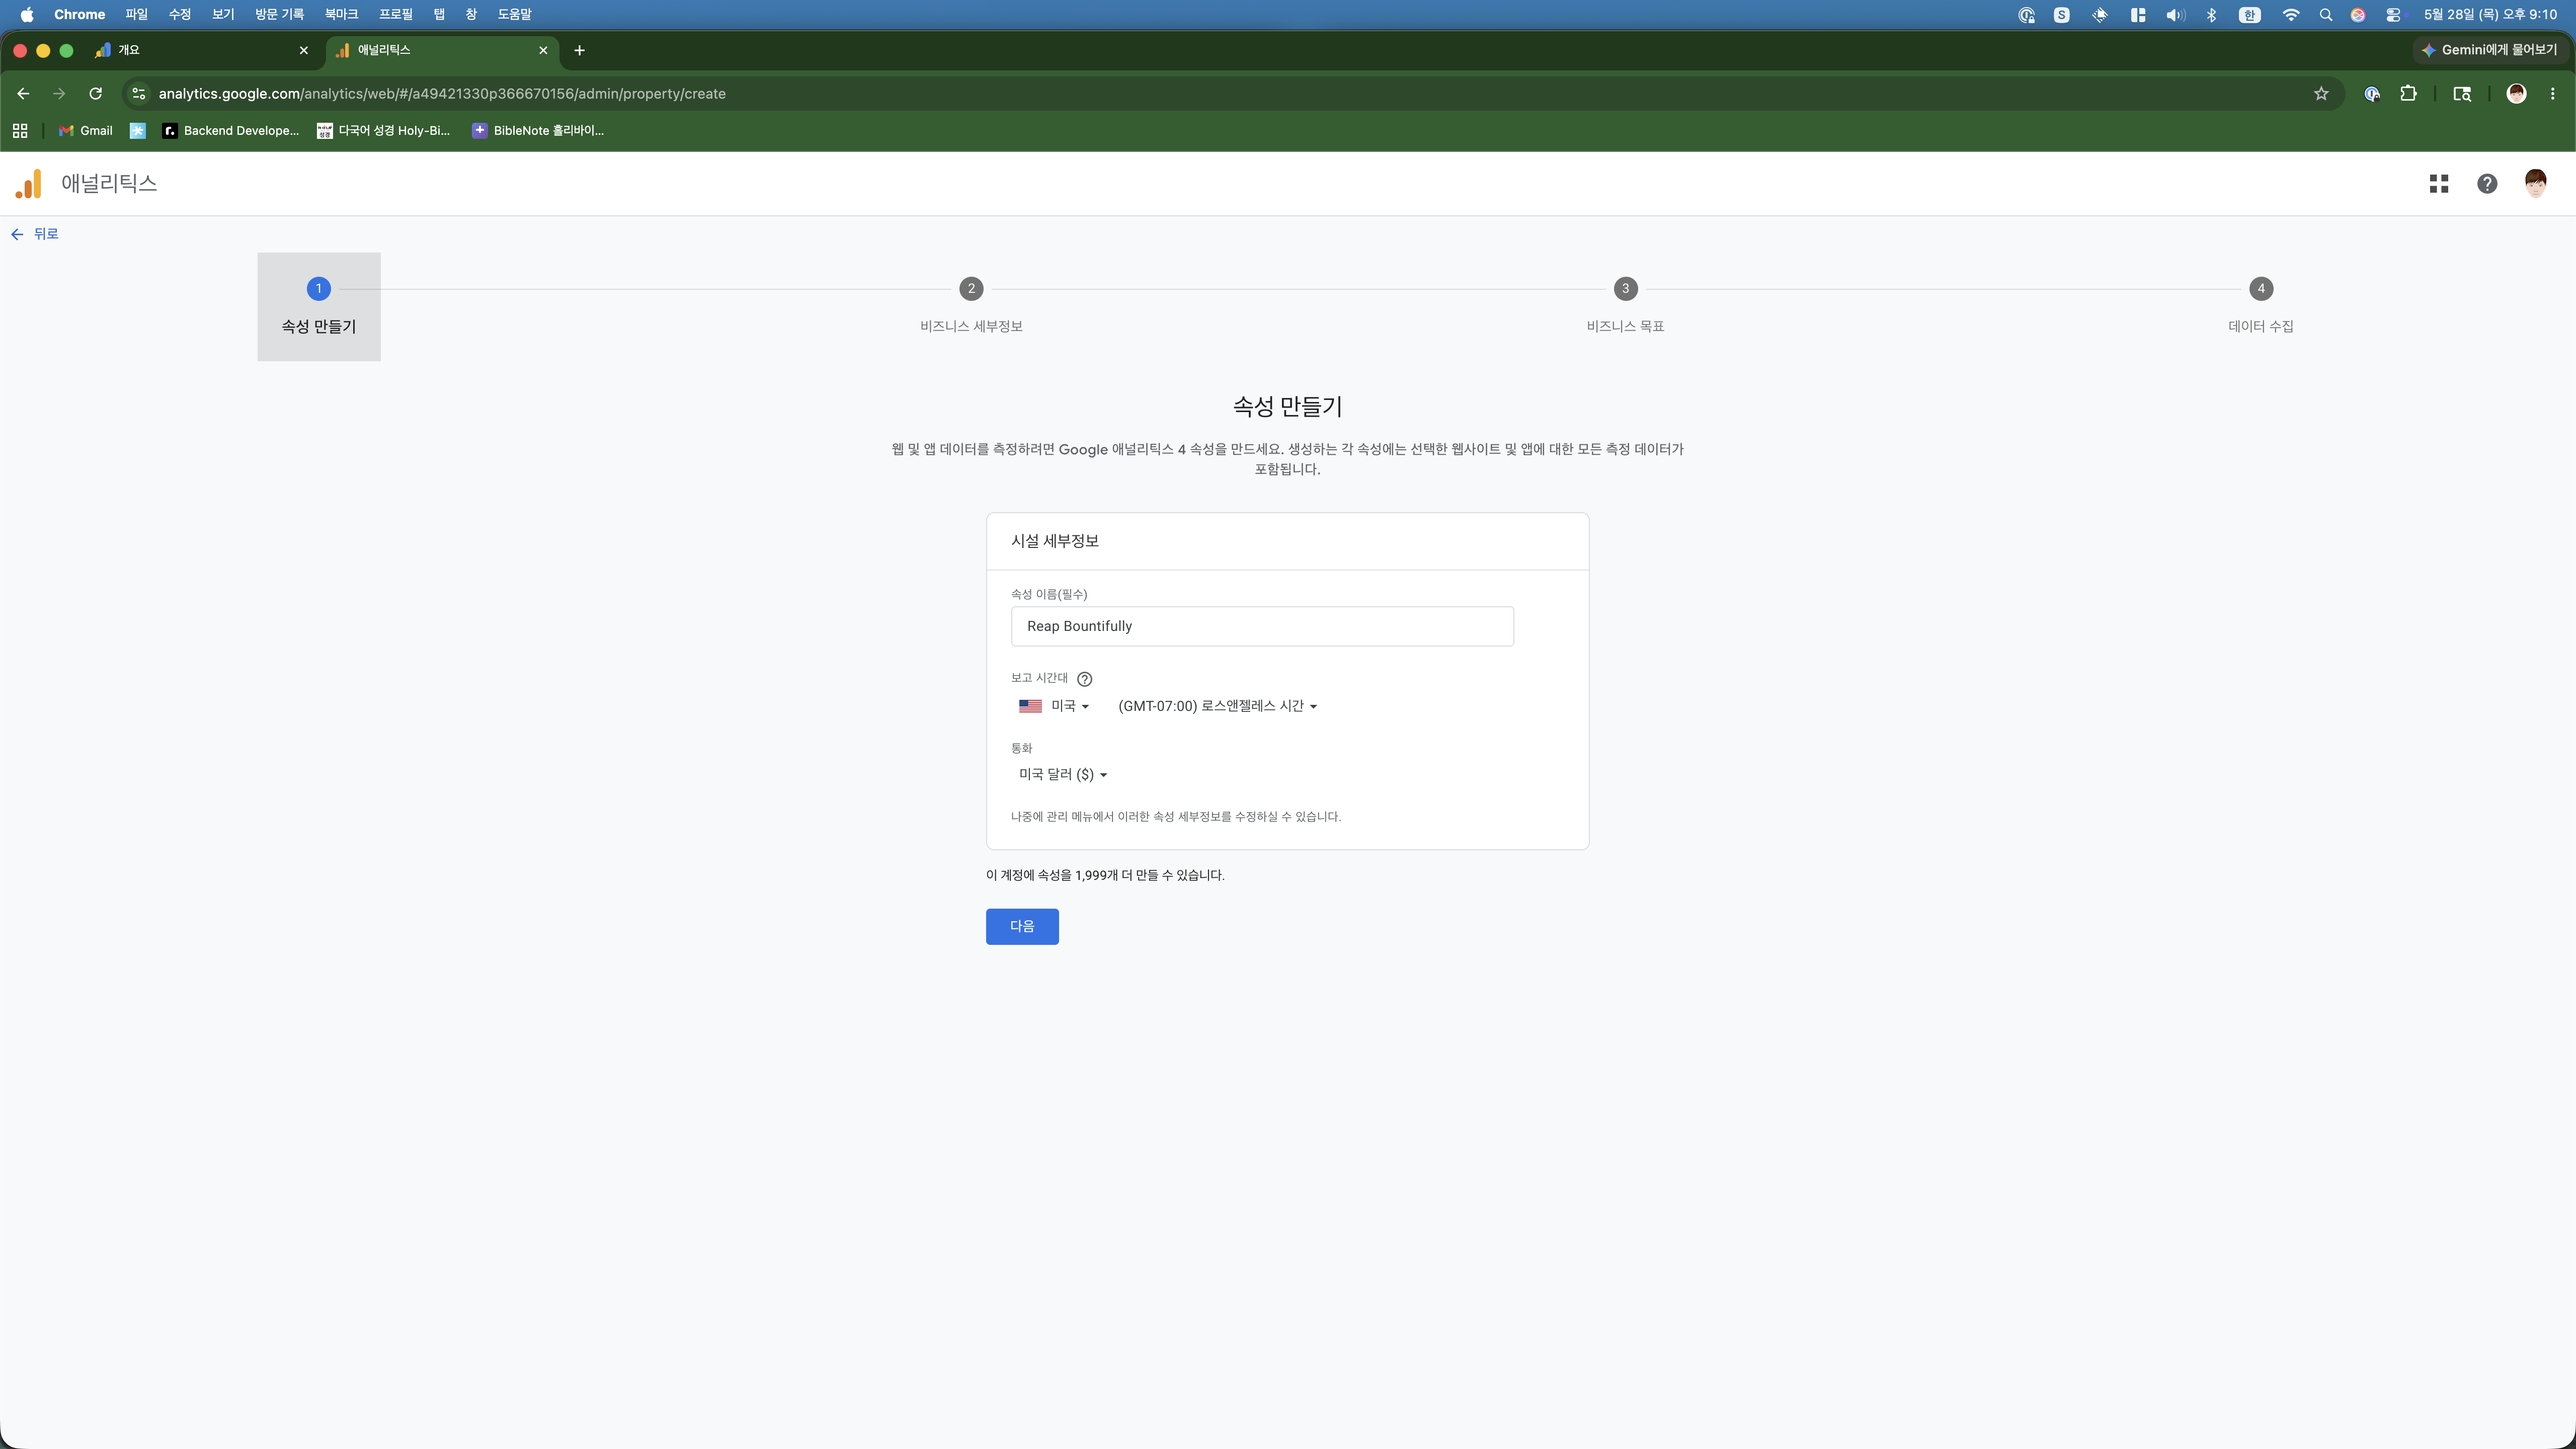This screenshot has width=2576, height=1449.
Task: Bookmark this page with the star icon
Action: pos(2321,94)
